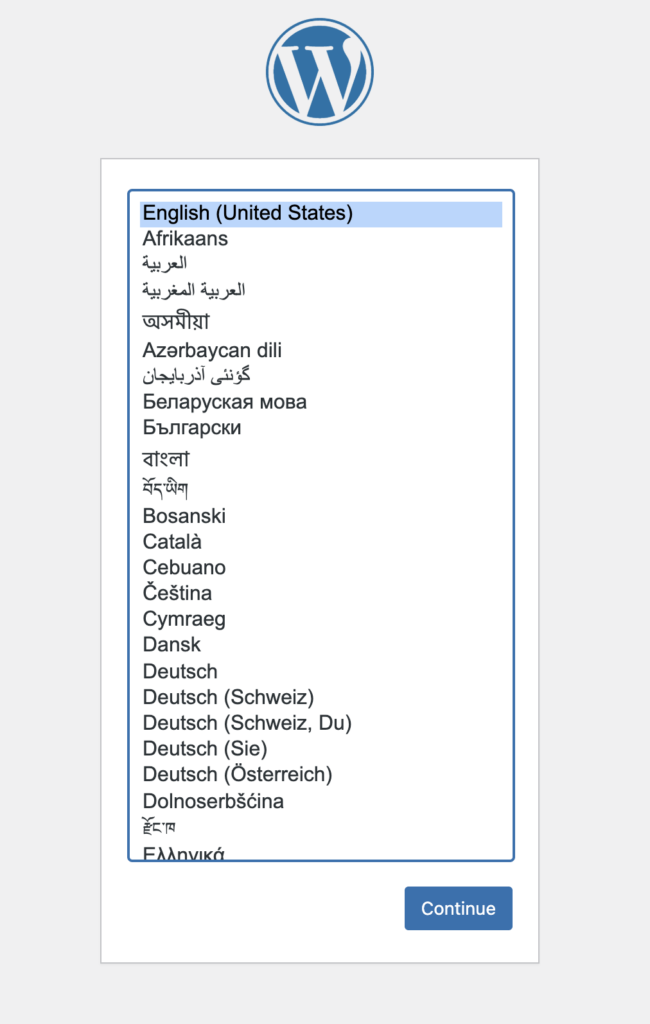Viewport: 650px width, 1024px height.
Task: Select Български language option
Action: pos(192,428)
